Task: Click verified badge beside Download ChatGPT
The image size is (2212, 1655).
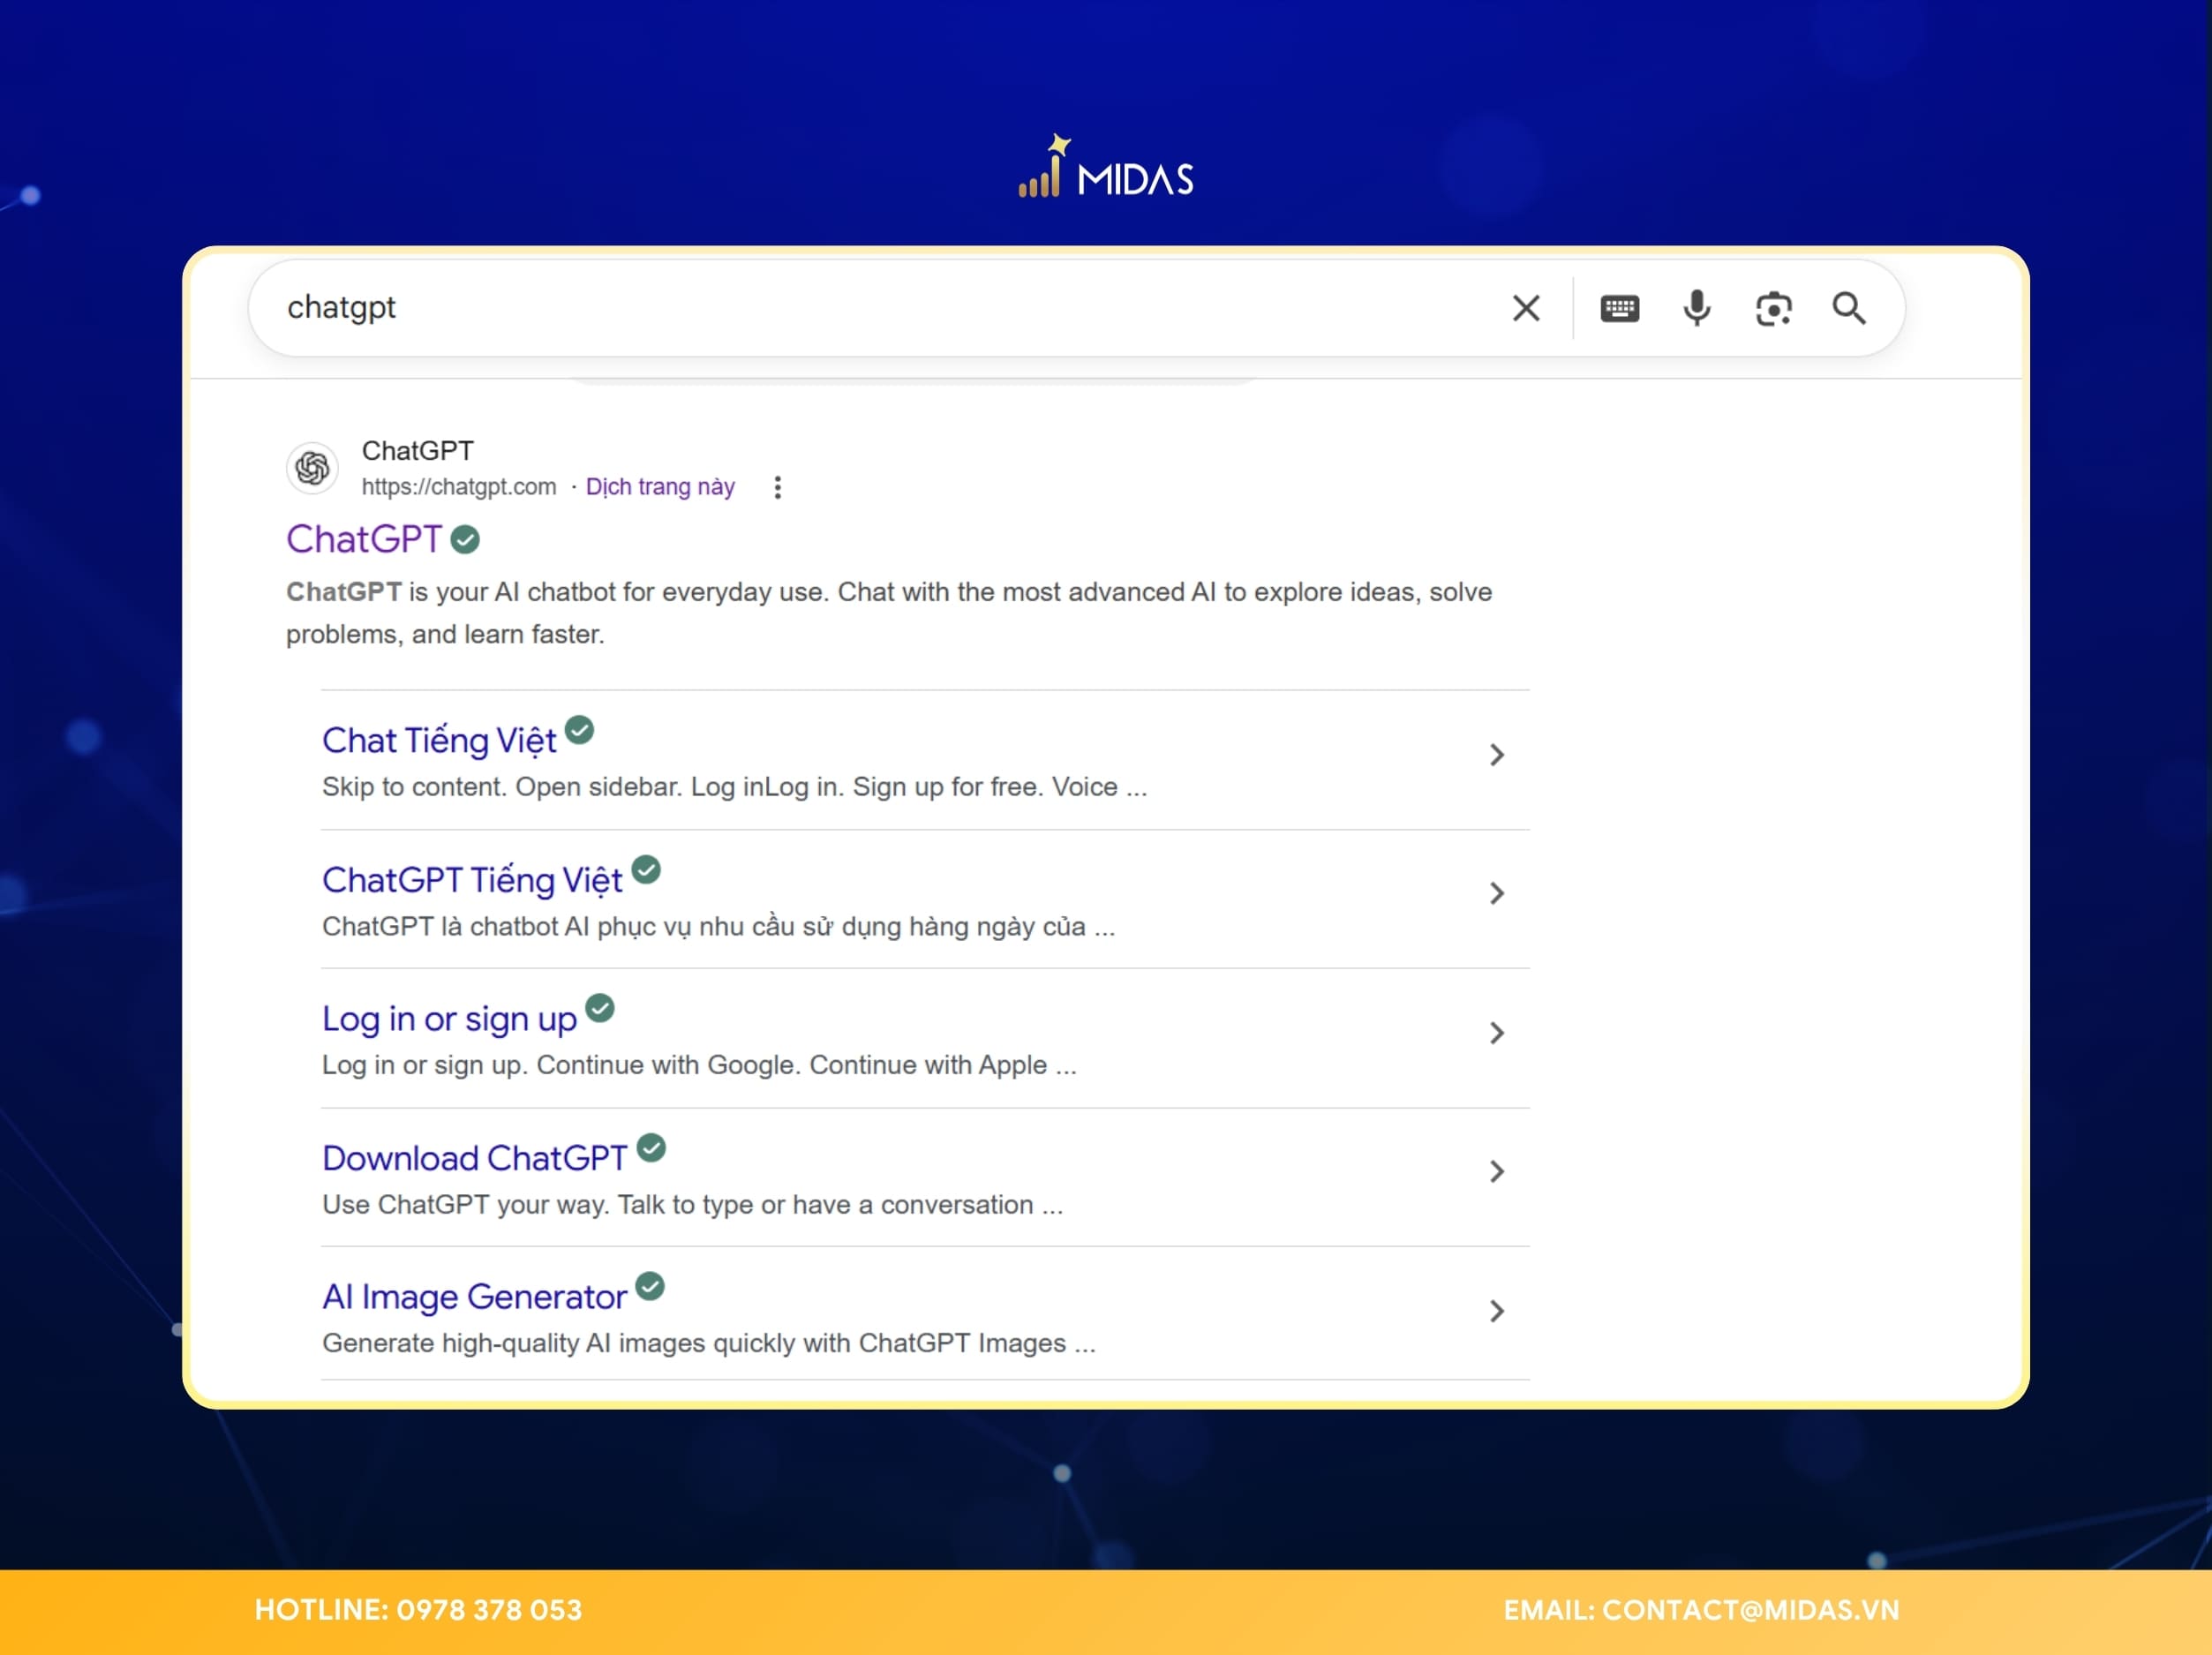Action: (651, 1148)
